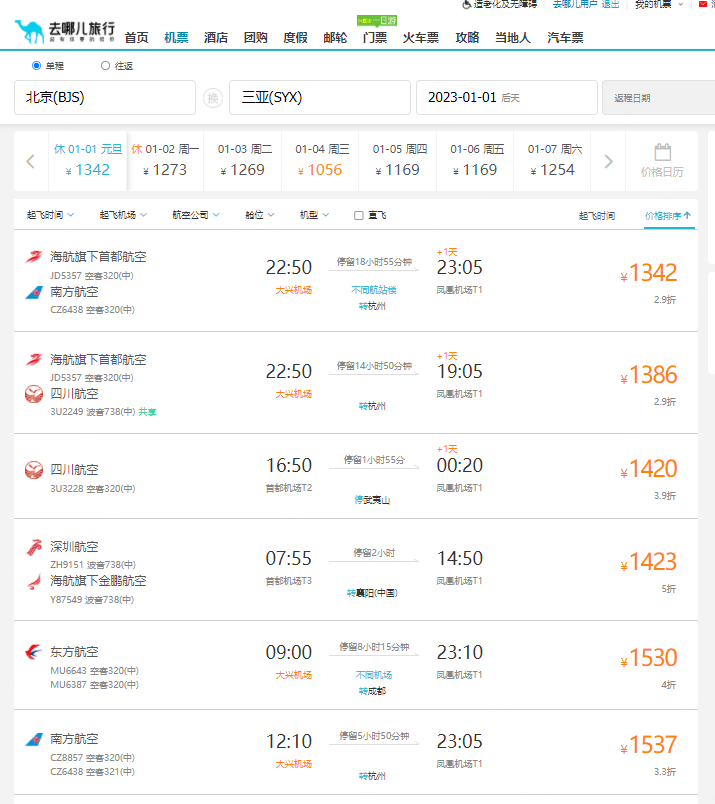Screen dimensions: 715x804
Task: Click the accessibility icon in top bar
Action: coord(466,5)
